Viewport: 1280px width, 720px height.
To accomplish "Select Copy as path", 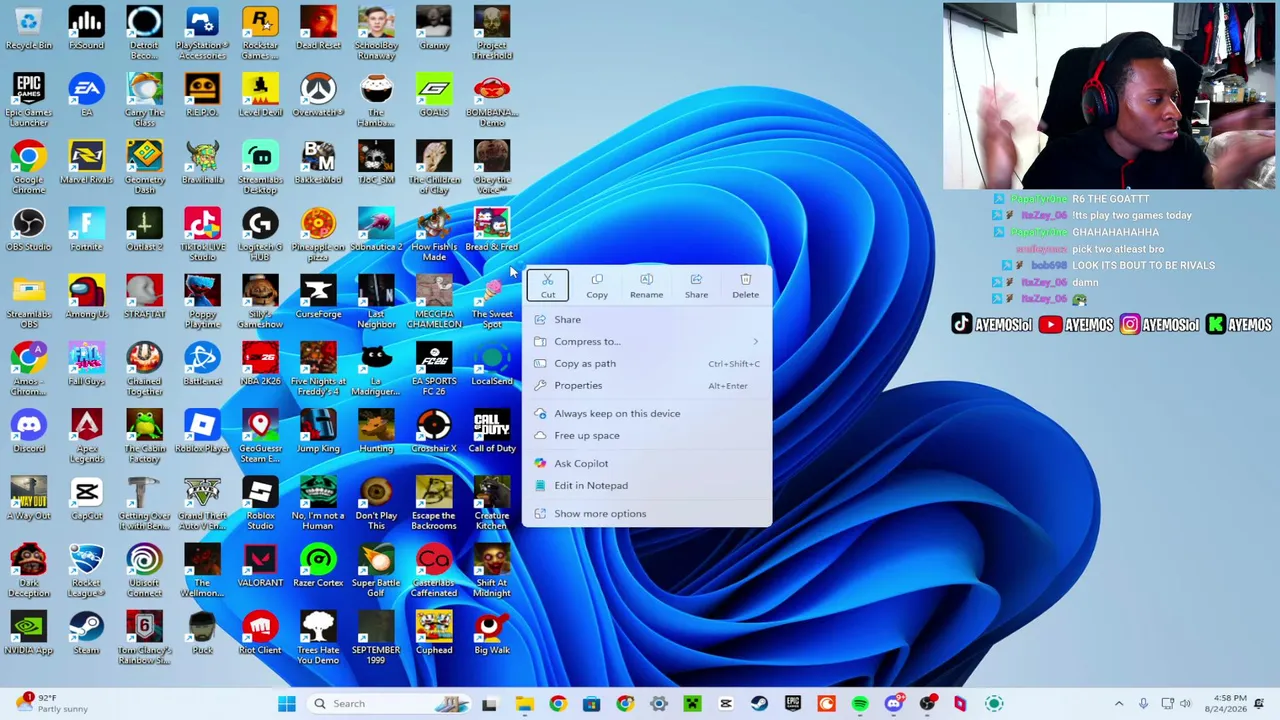I will 648,363.
